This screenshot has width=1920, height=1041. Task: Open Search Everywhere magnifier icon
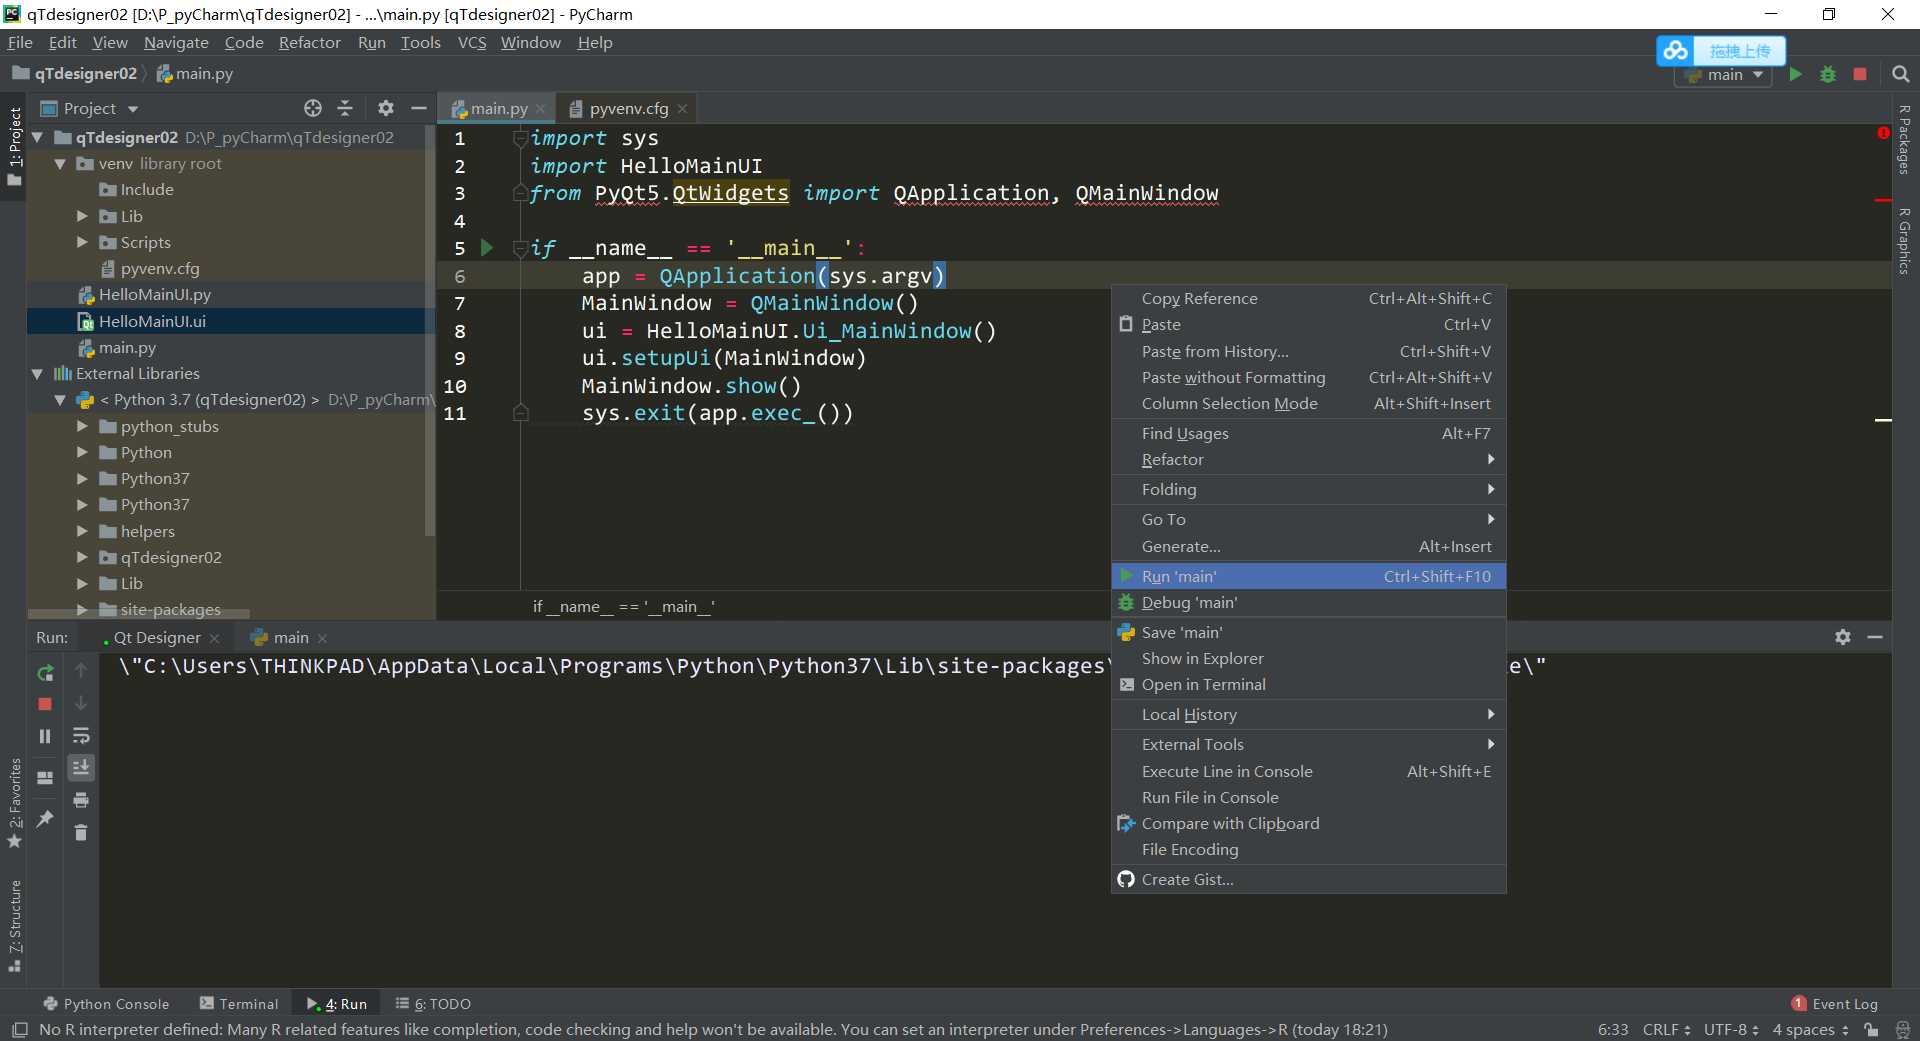click(1901, 75)
